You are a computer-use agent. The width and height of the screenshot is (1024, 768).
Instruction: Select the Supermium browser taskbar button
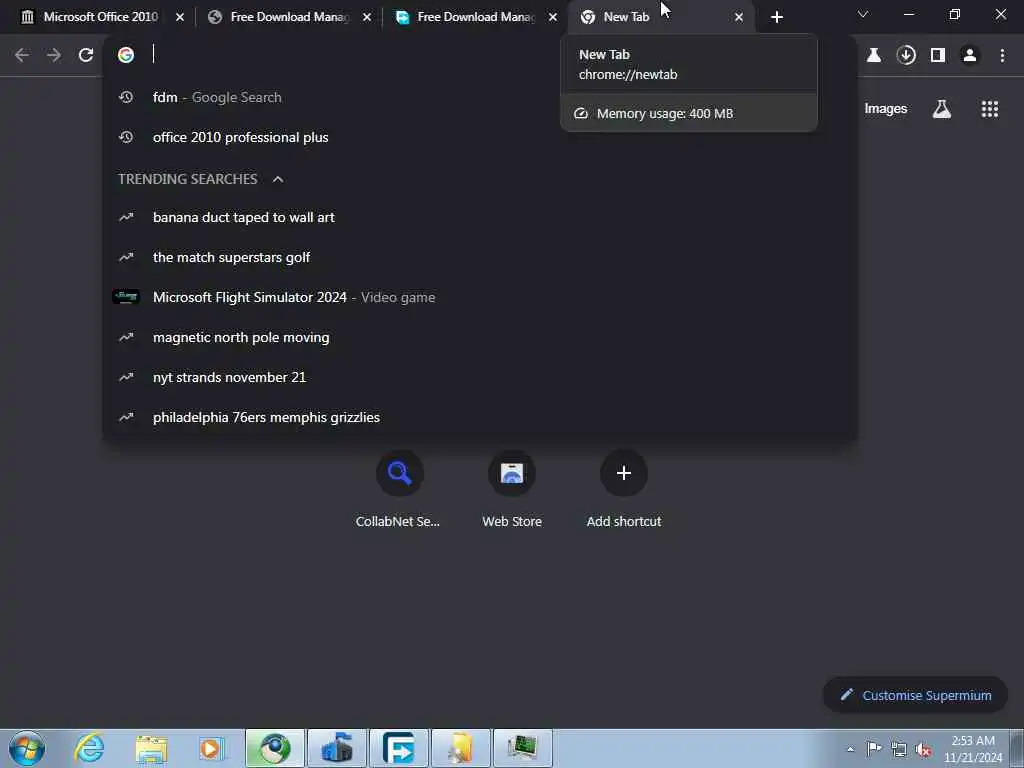[x=275, y=748]
